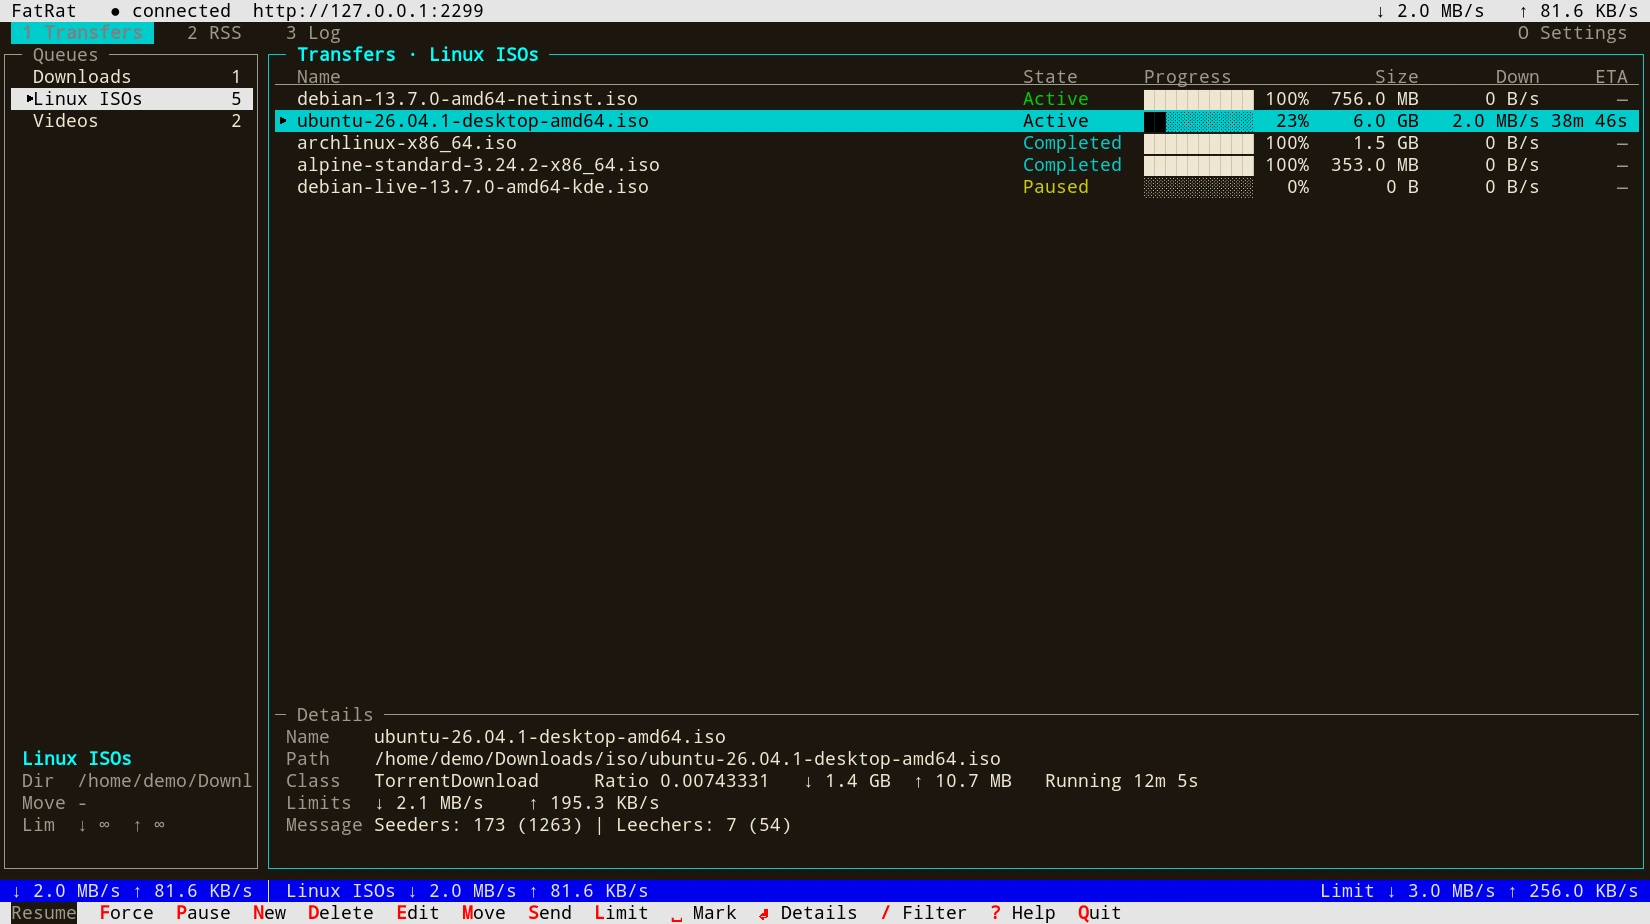Click the 353.0 MB size value
The width and height of the screenshot is (1650, 924).
[x=1374, y=165]
